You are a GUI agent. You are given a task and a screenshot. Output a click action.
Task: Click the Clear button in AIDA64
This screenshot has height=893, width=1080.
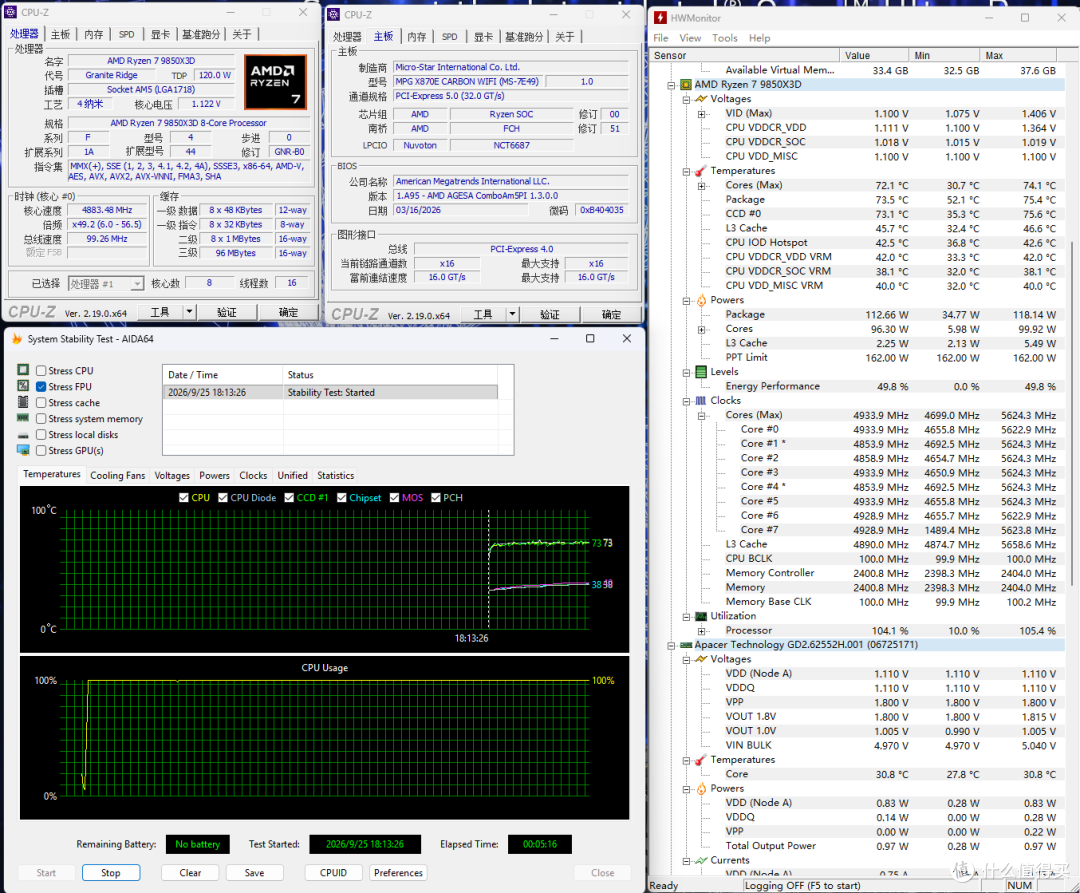pyautogui.click(x=190, y=872)
